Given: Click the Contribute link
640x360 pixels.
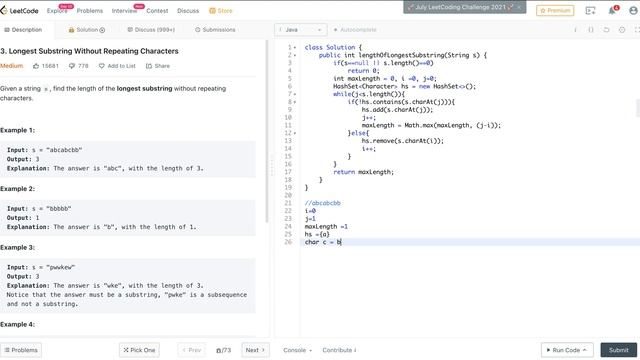Looking at the screenshot, I should tap(339, 350).
